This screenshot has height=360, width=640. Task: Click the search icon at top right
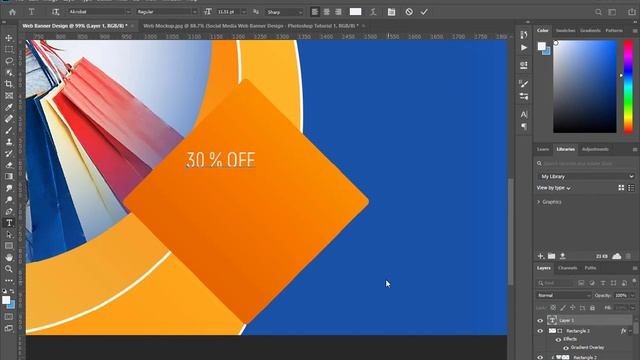click(x=598, y=12)
